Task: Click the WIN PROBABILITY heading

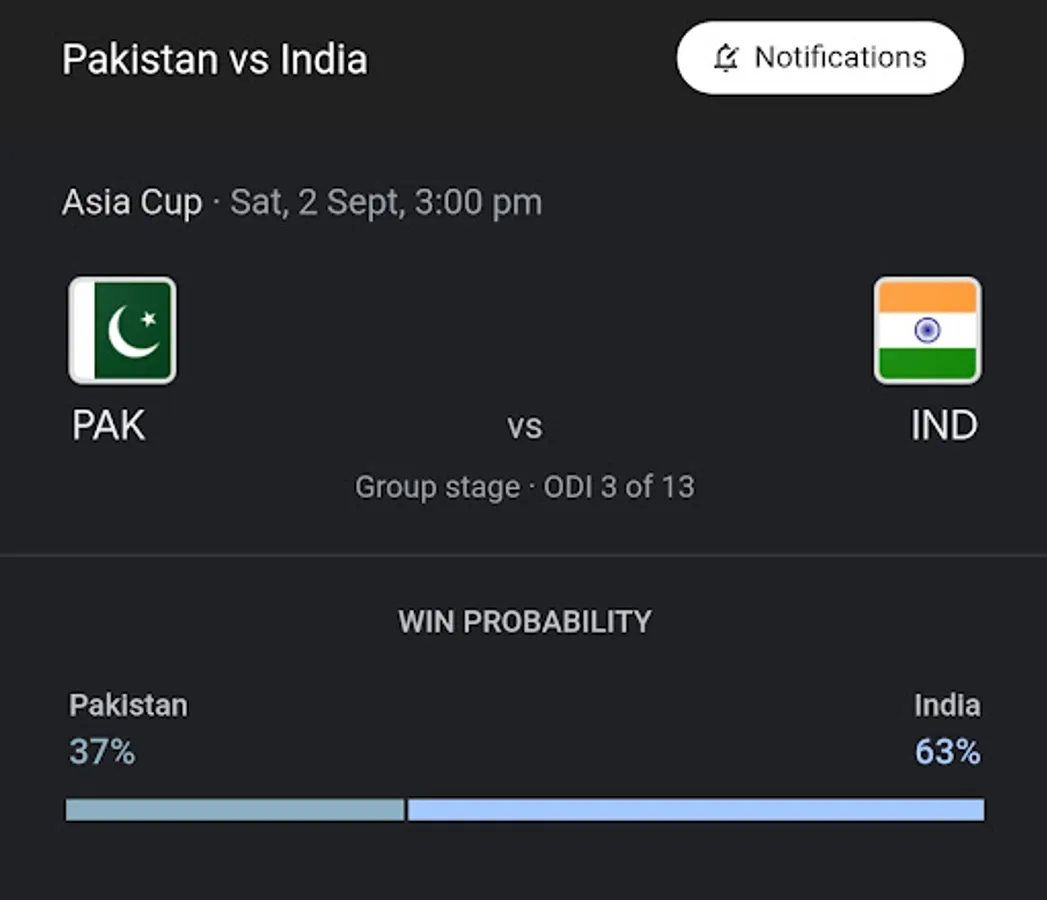Action: pos(524,621)
